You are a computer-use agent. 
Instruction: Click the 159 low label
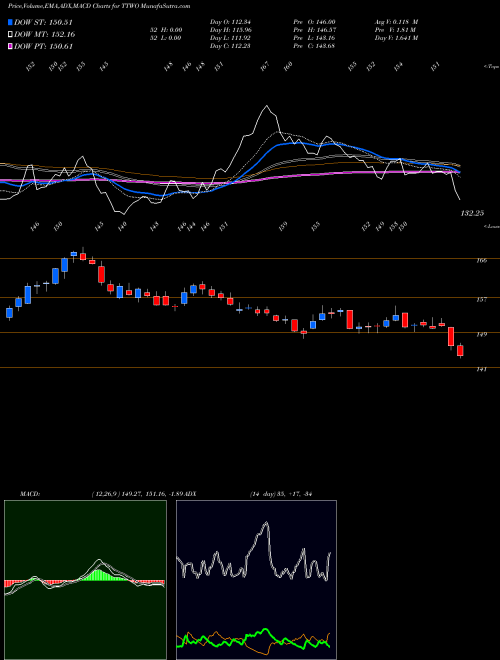tap(283, 226)
